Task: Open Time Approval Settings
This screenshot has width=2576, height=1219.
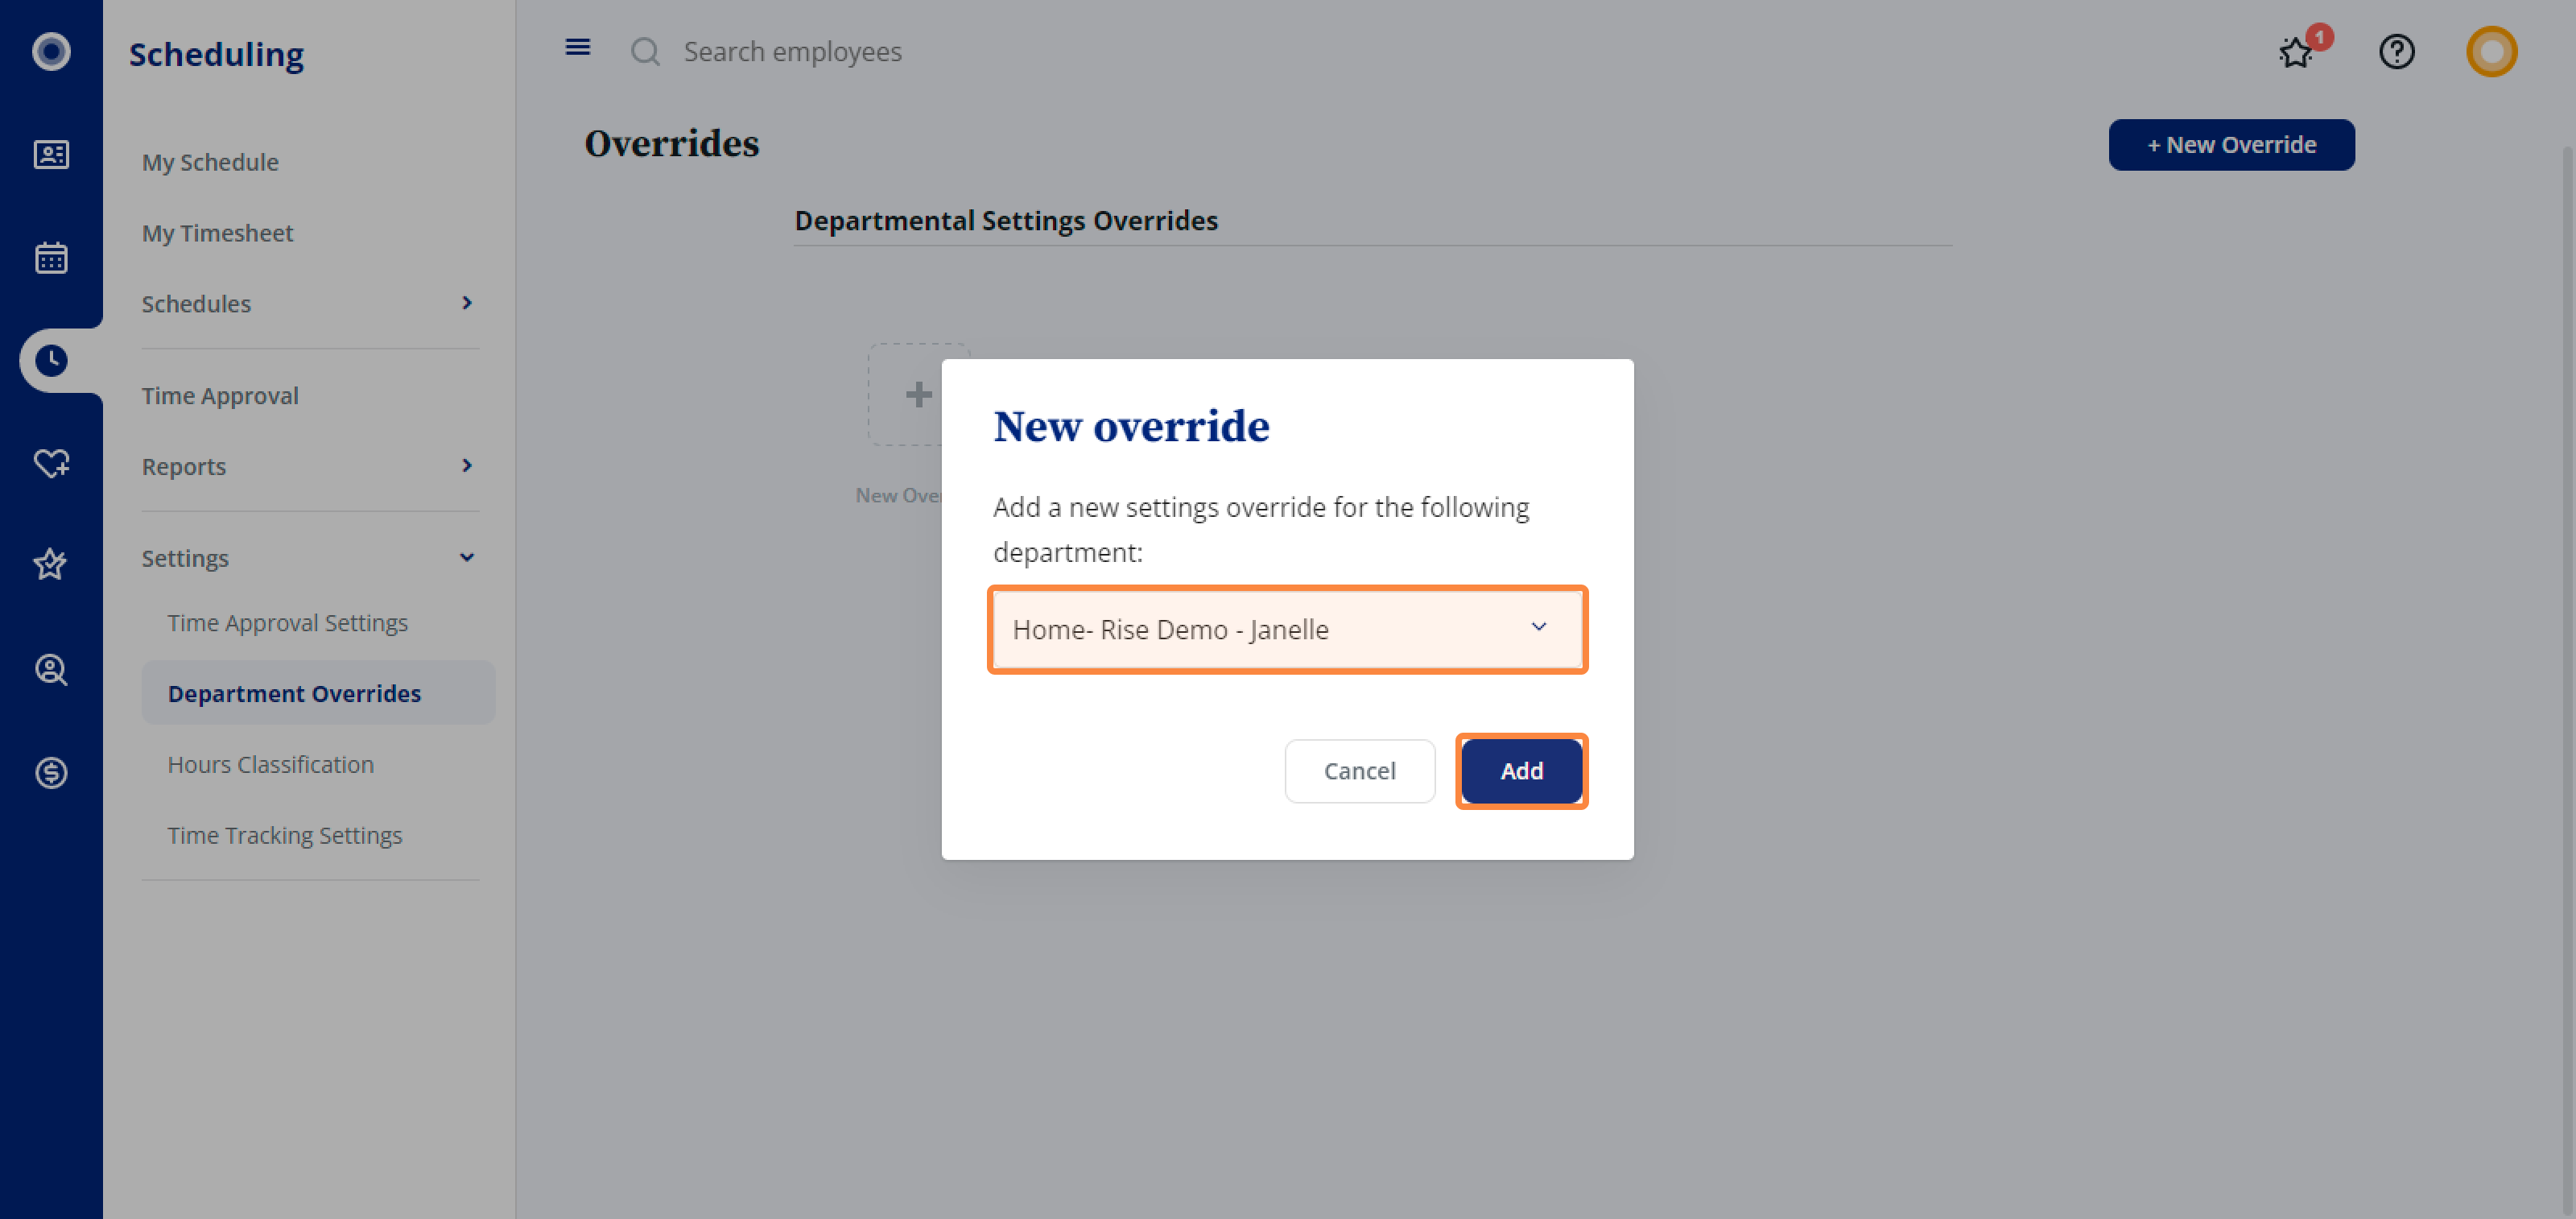Action: point(287,623)
